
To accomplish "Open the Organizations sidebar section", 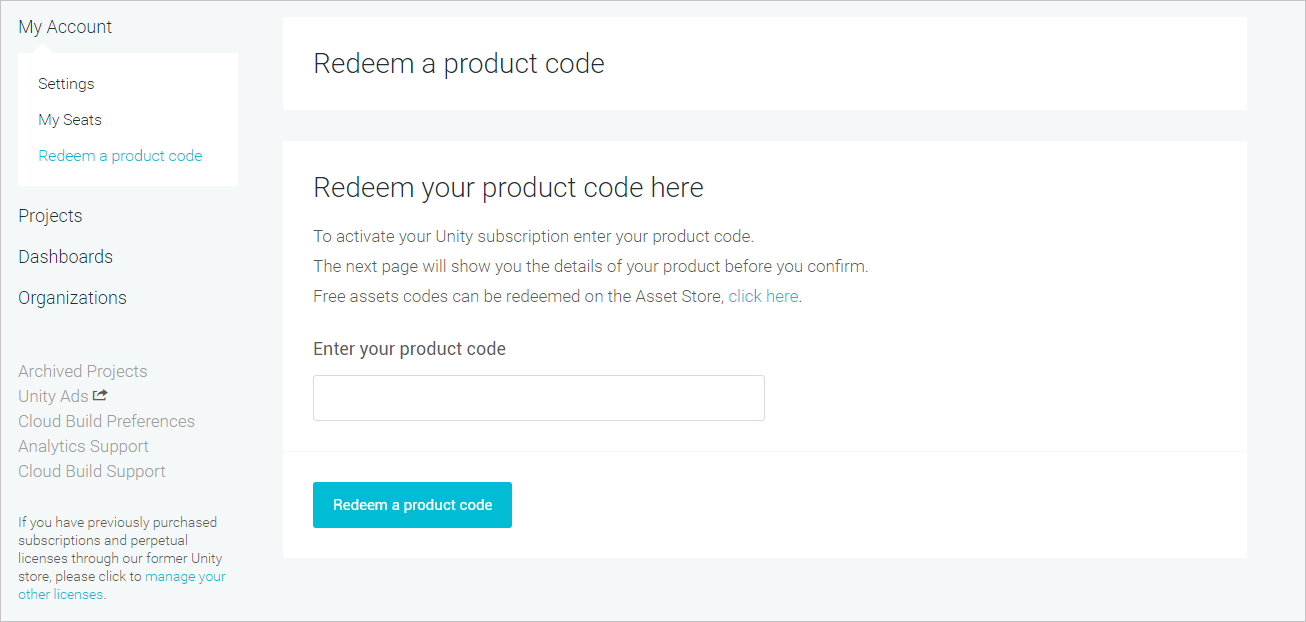I will (72, 298).
